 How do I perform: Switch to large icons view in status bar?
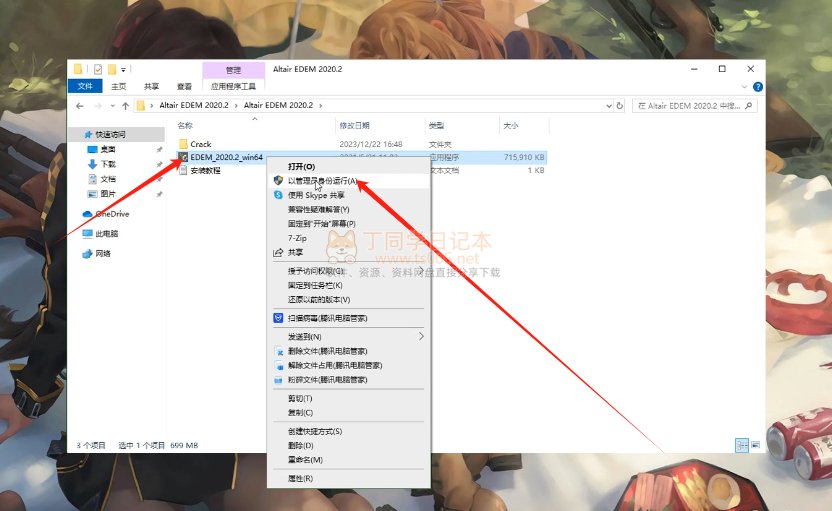tap(756, 445)
